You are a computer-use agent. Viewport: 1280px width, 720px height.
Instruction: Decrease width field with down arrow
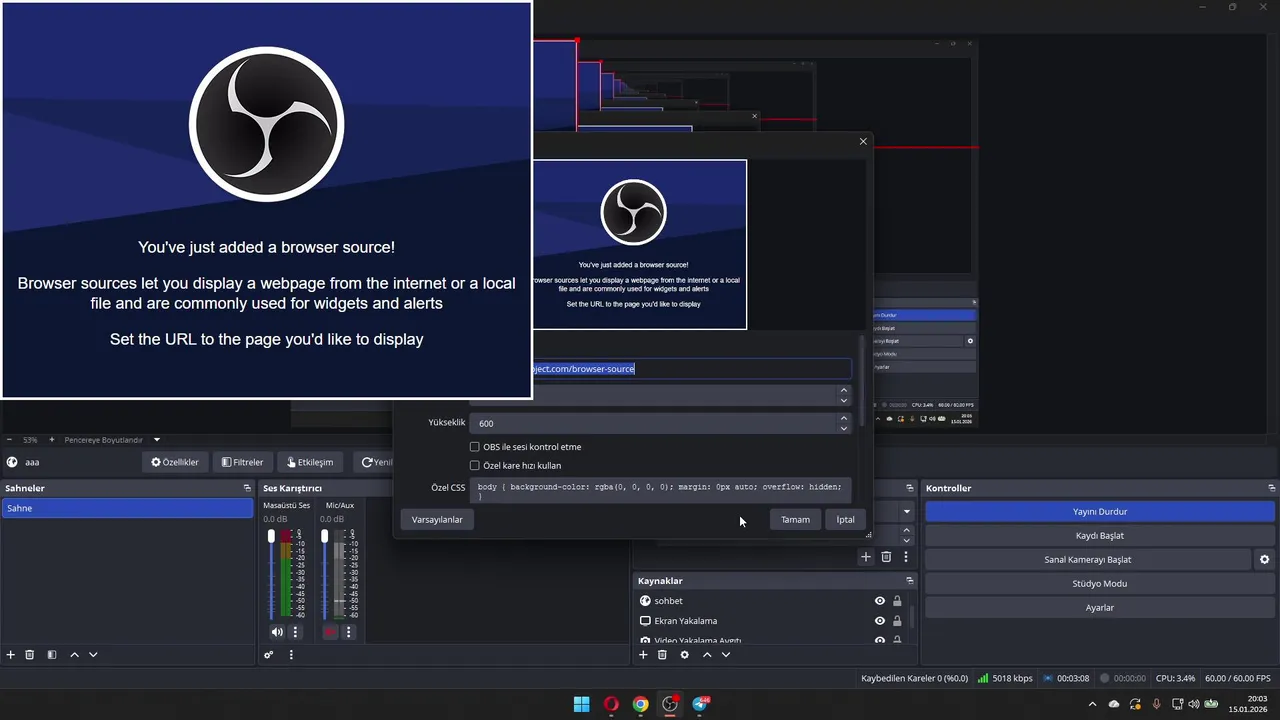(844, 401)
